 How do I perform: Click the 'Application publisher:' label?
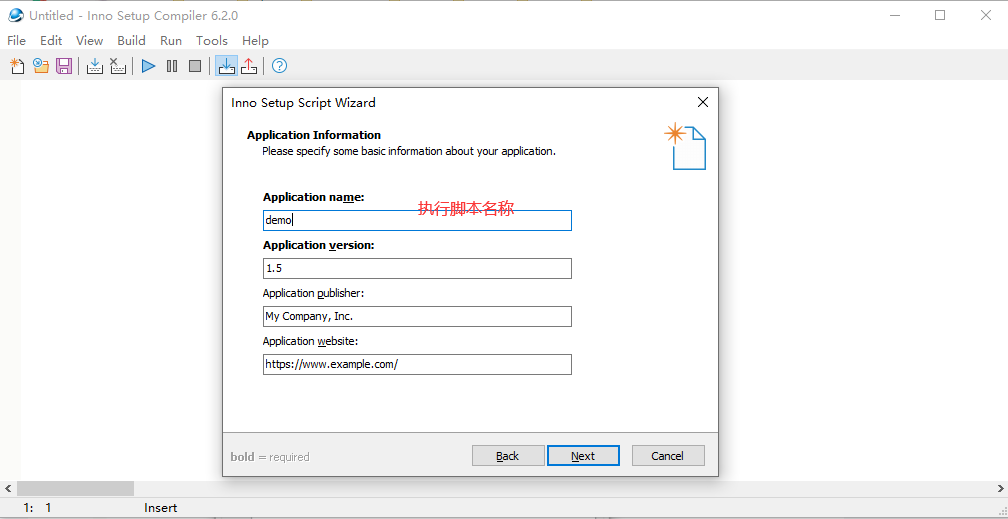point(313,293)
